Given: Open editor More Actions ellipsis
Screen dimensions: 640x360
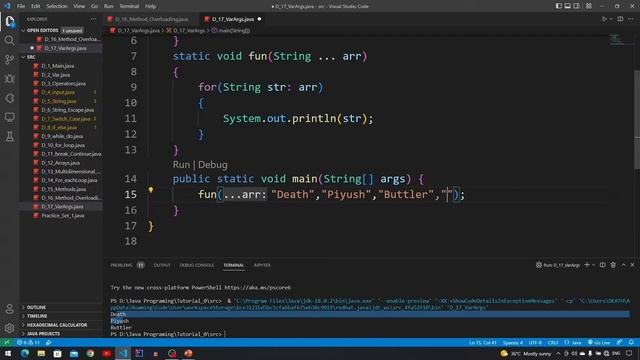Looking at the screenshot, I should tap(631, 19).
